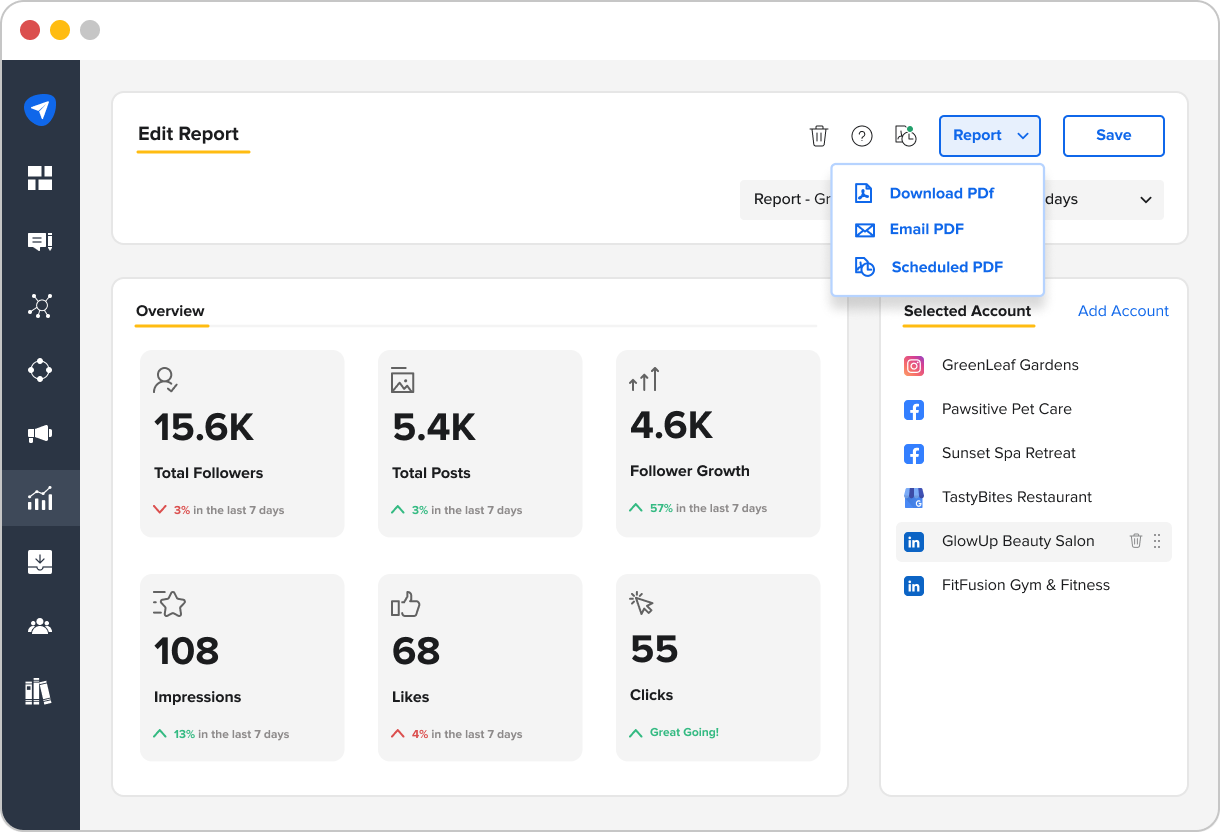Click the Impressions star icon
Screen dimensions: 1220x832
[170, 603]
